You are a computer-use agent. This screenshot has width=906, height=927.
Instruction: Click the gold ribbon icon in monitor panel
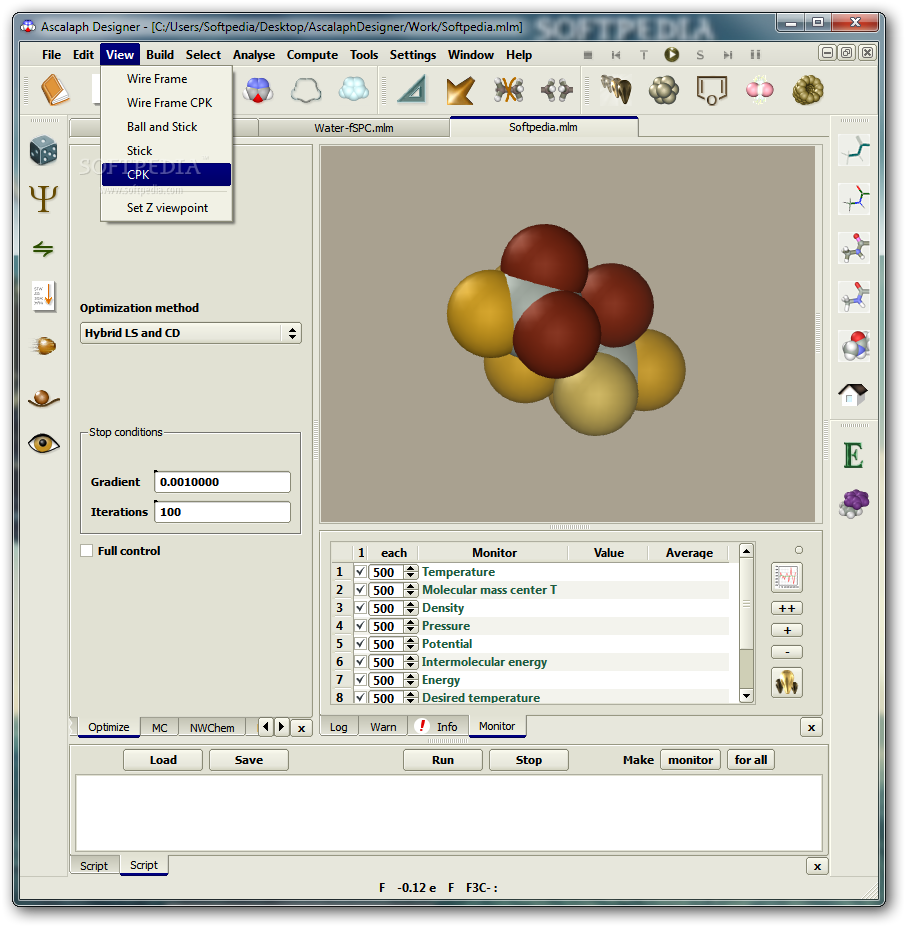(x=787, y=683)
